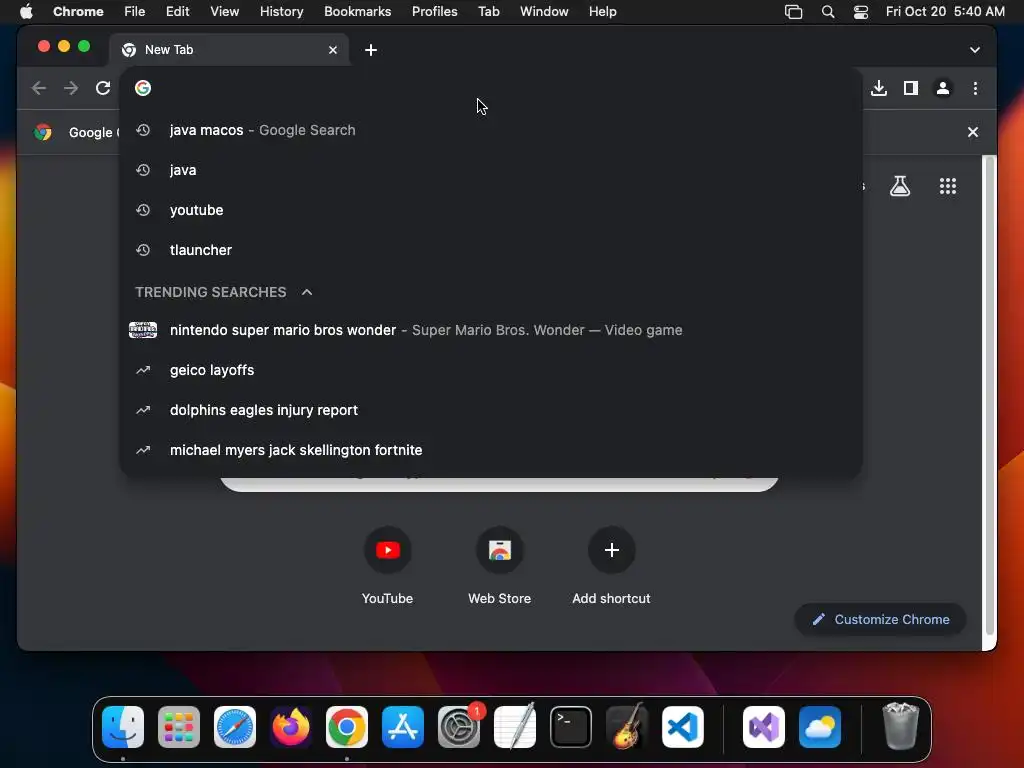Select 'nintendo super mario bros wonder' suggestion
The image size is (1024, 768).
point(491,330)
